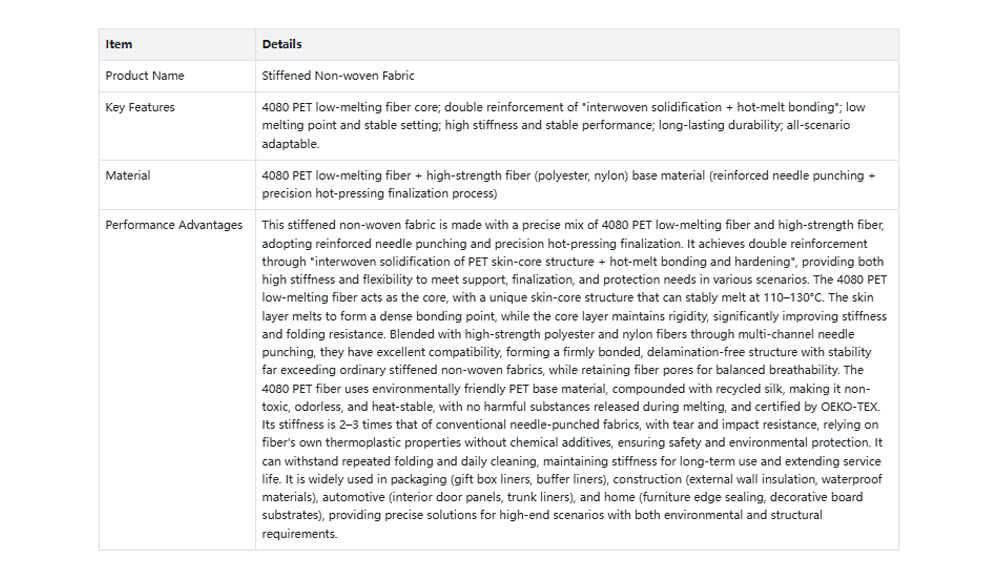Select the Product Name row label

coord(145,76)
